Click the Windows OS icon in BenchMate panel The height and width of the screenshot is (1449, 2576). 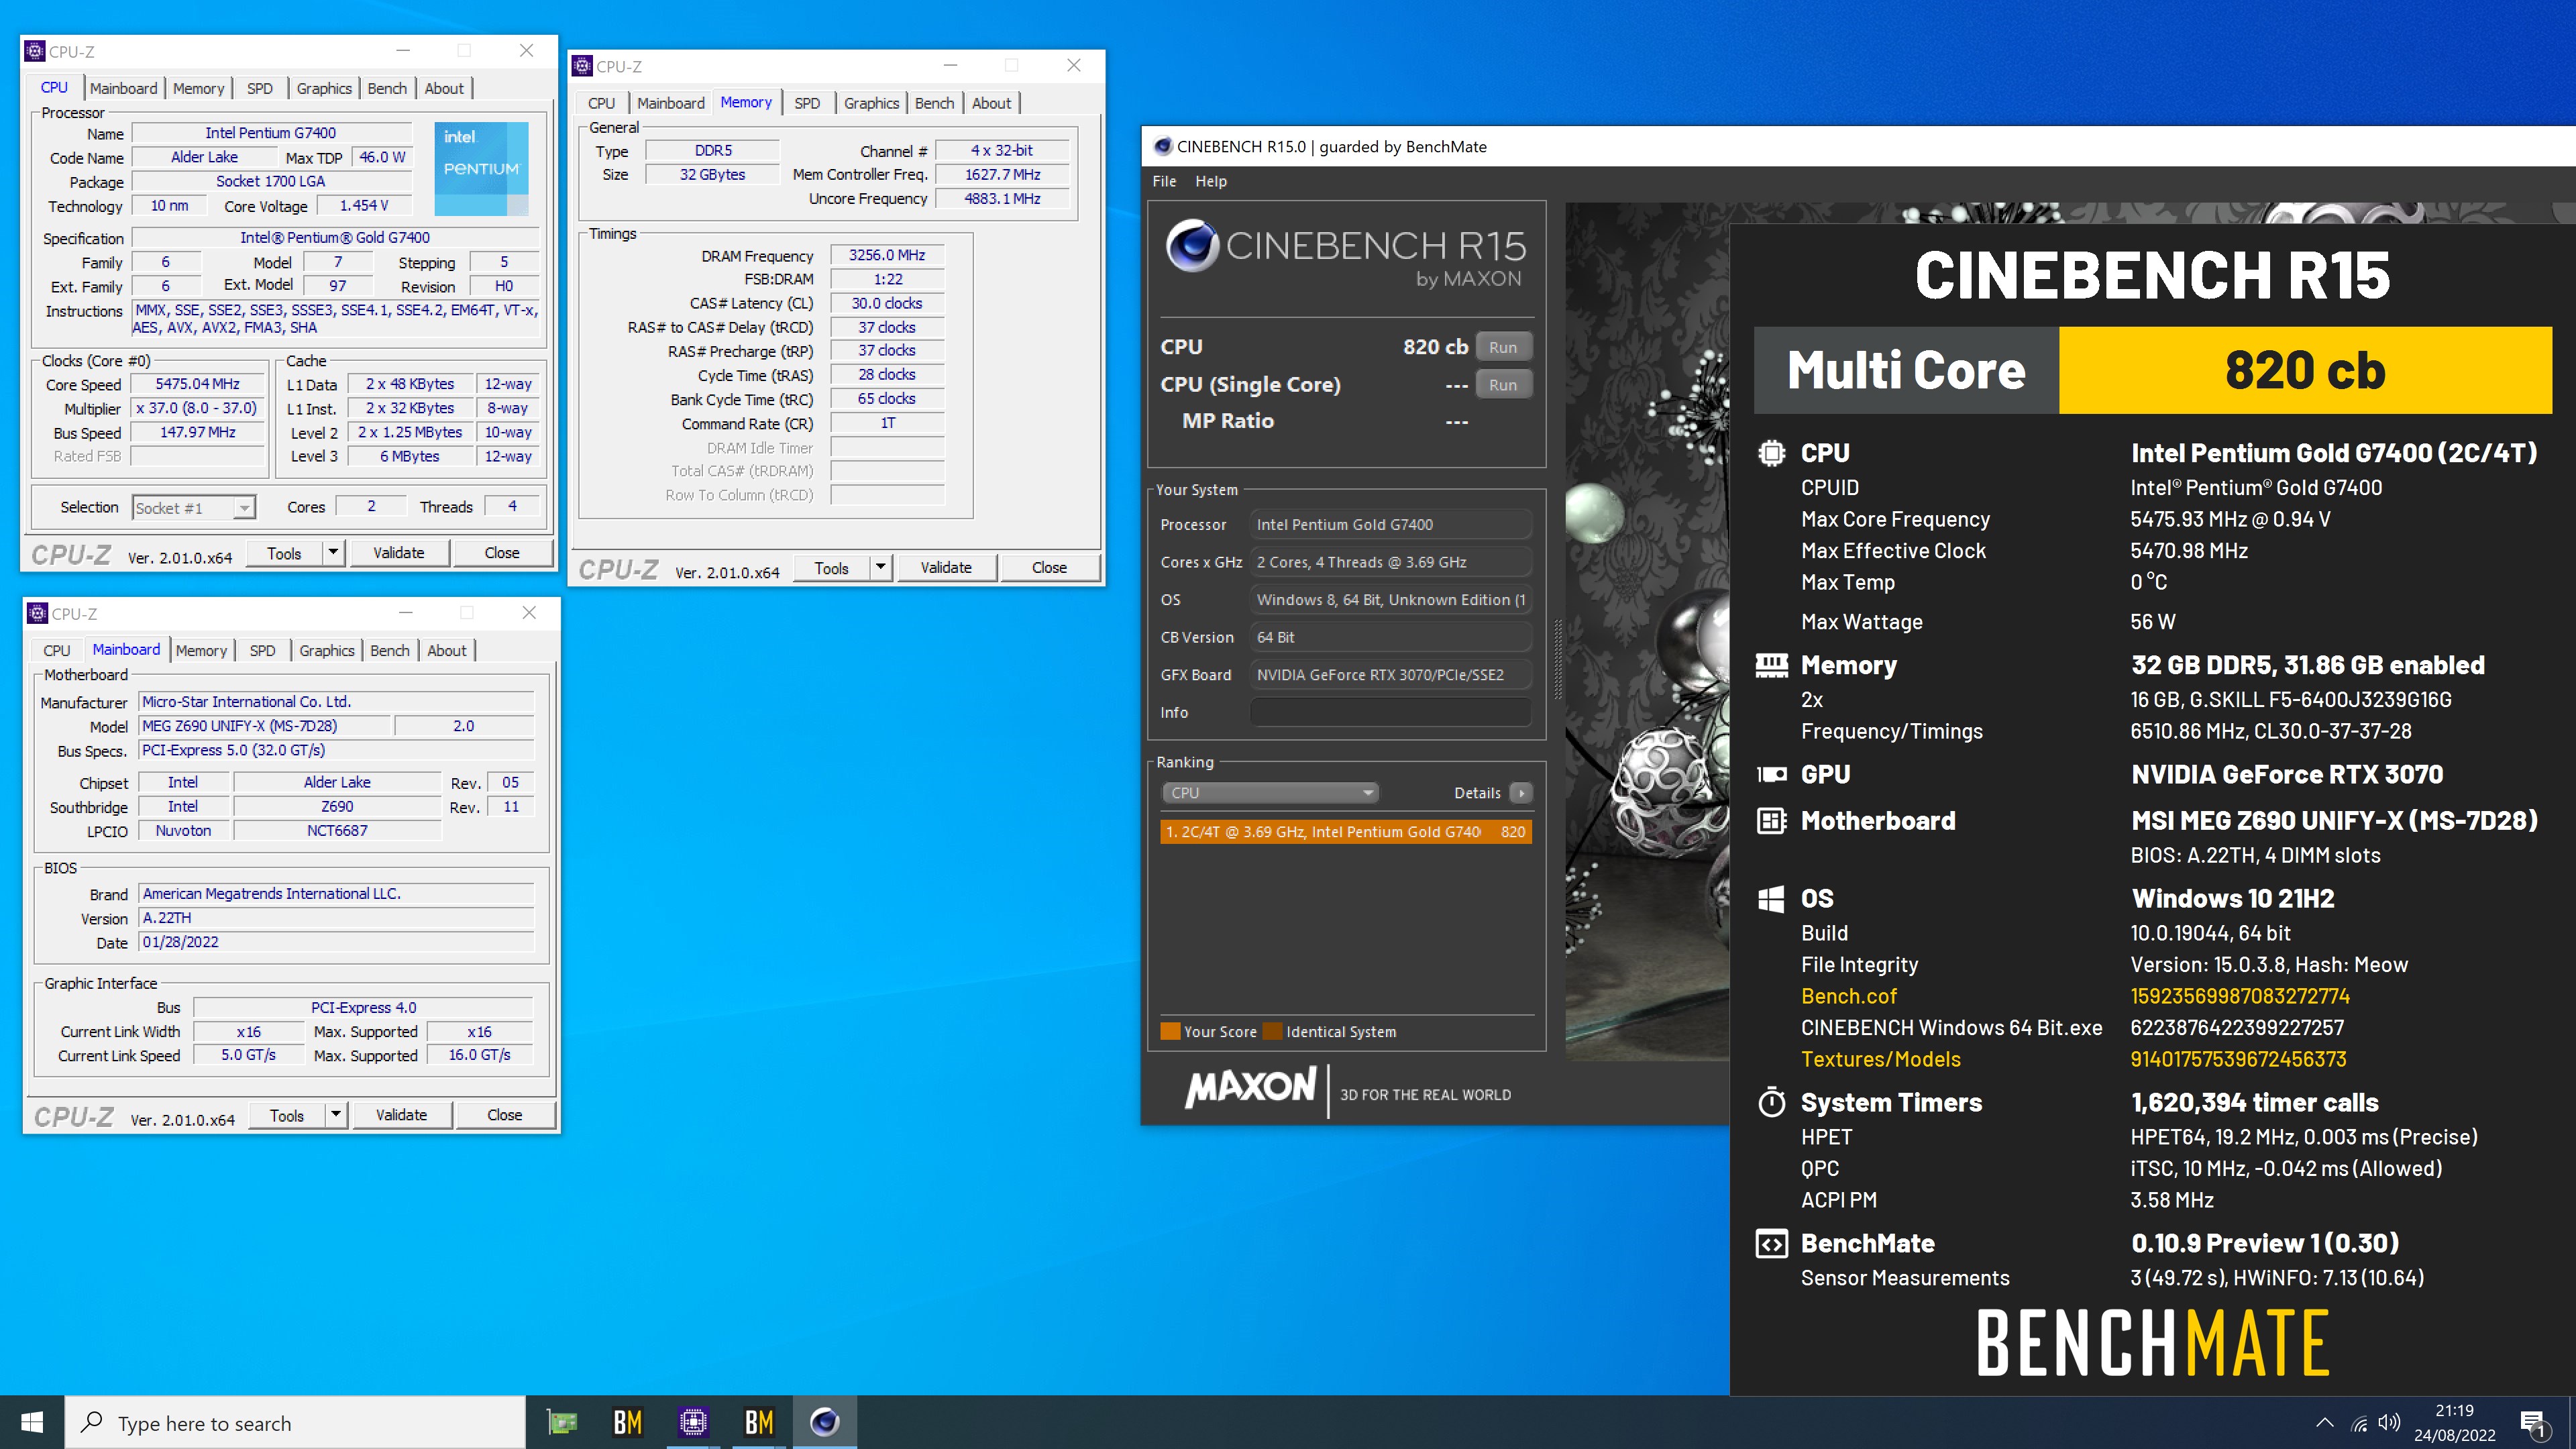point(1771,898)
